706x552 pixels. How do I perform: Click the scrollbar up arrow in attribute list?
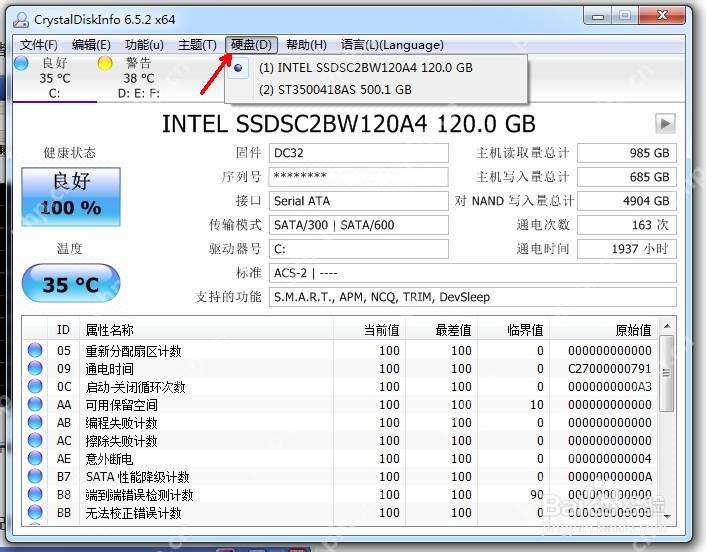coord(667,326)
